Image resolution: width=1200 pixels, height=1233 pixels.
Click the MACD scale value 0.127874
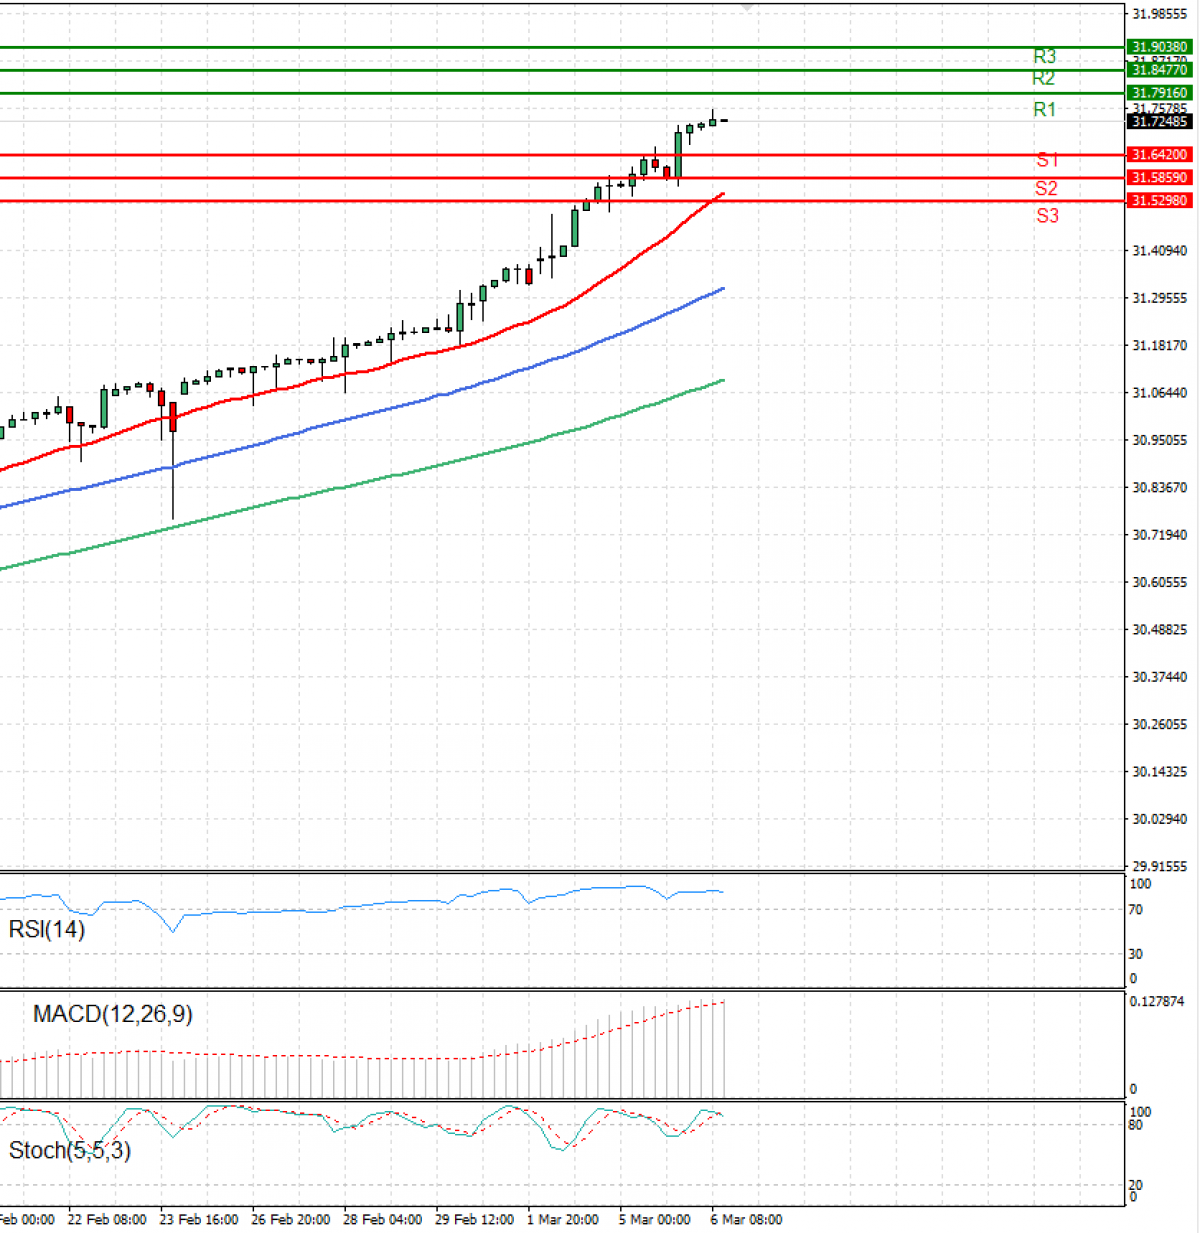1156,1001
